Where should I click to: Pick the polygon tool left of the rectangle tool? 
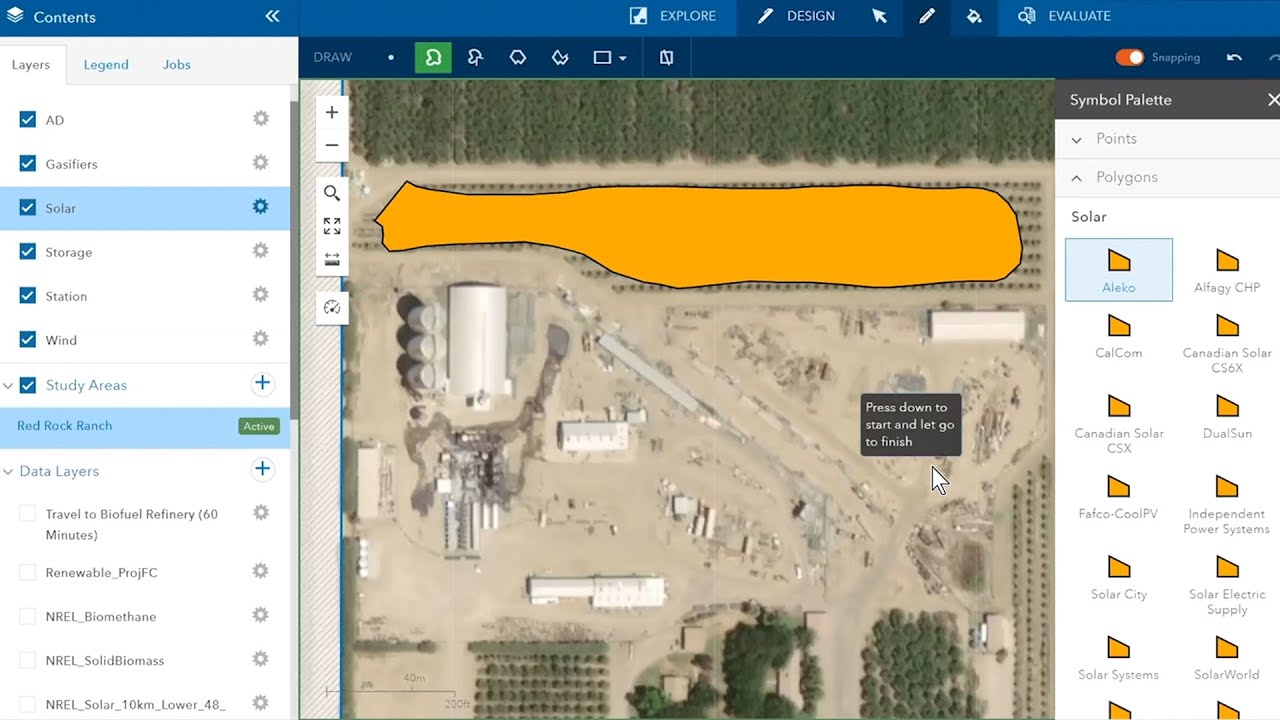560,58
